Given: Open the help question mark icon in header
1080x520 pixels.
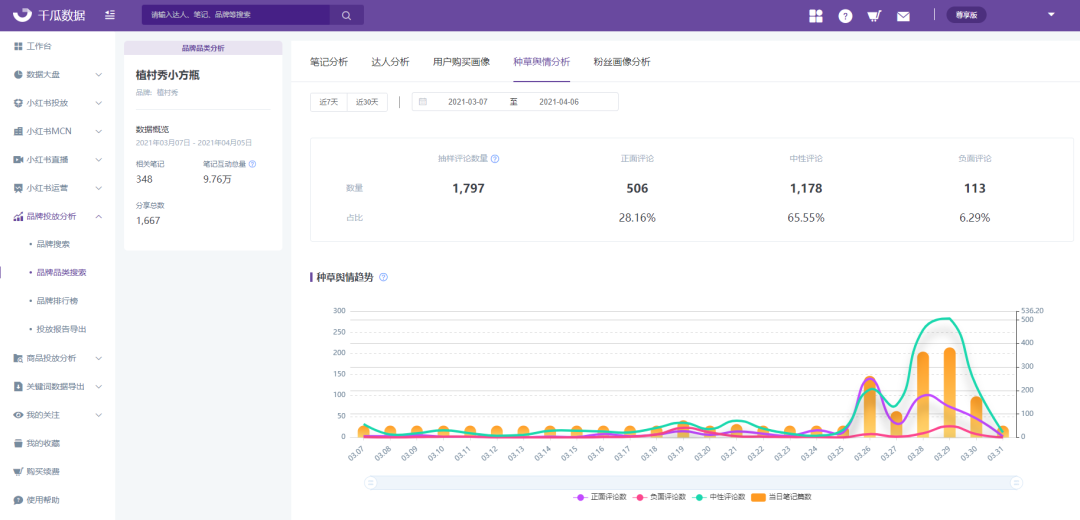Looking at the screenshot, I should point(845,16).
